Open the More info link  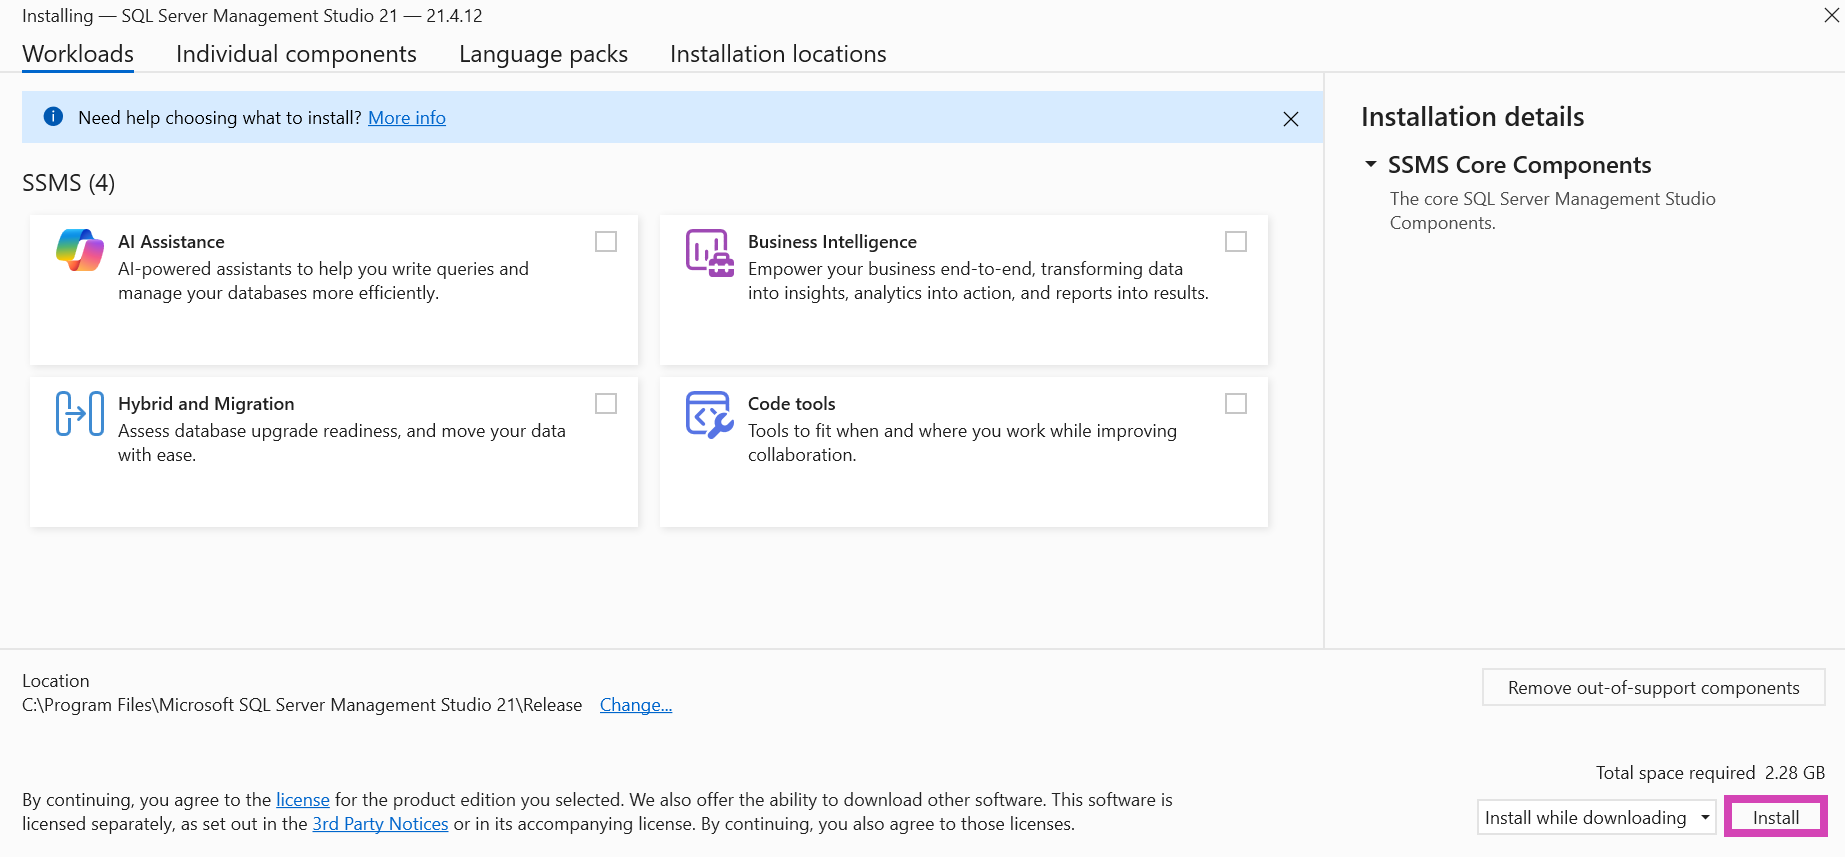click(407, 118)
